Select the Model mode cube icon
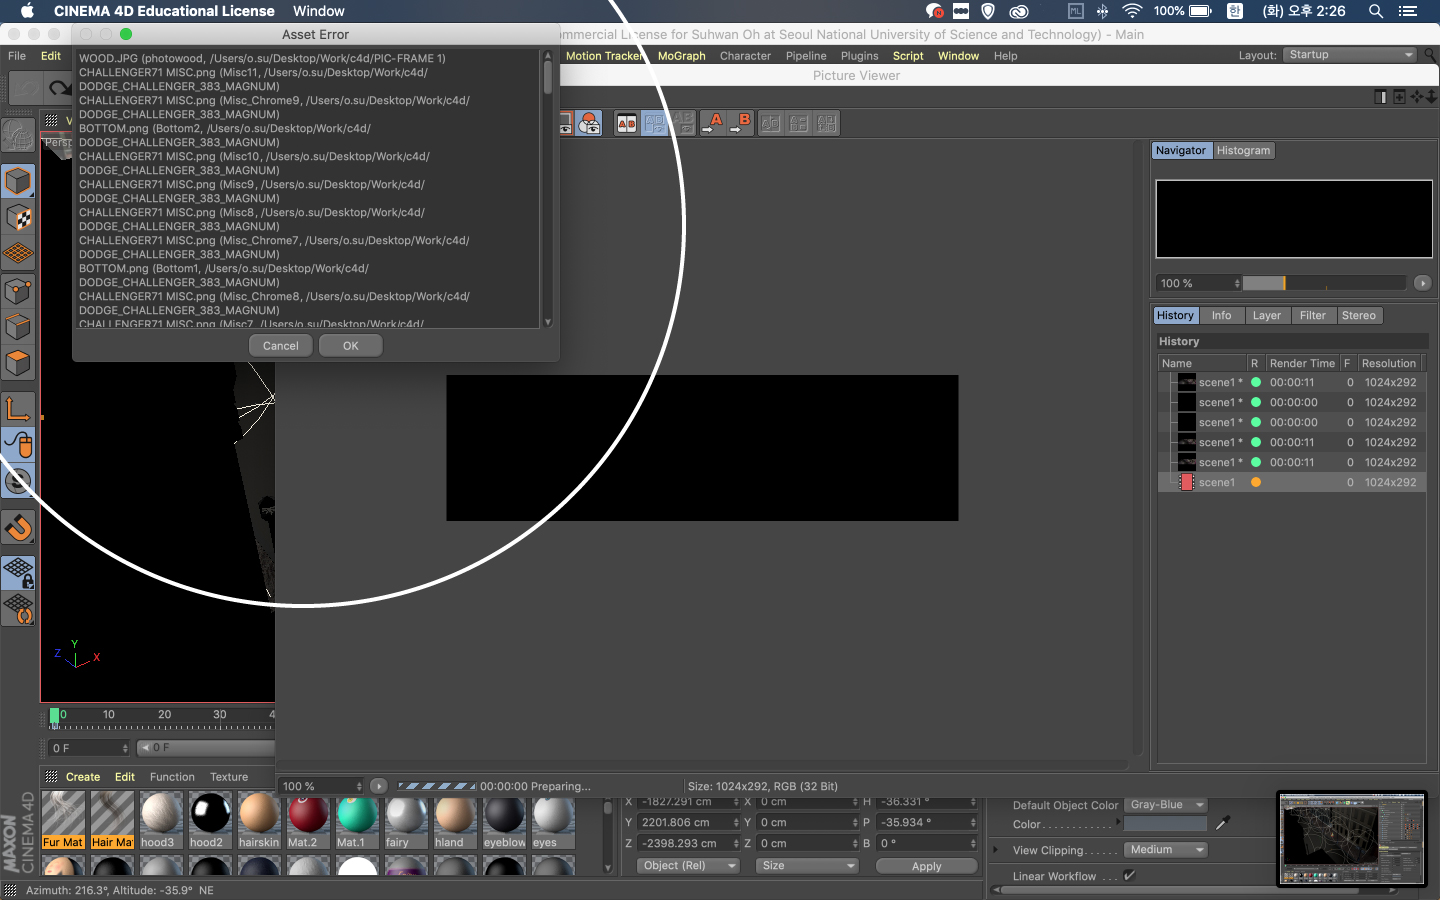The height and width of the screenshot is (900, 1440). (x=18, y=181)
